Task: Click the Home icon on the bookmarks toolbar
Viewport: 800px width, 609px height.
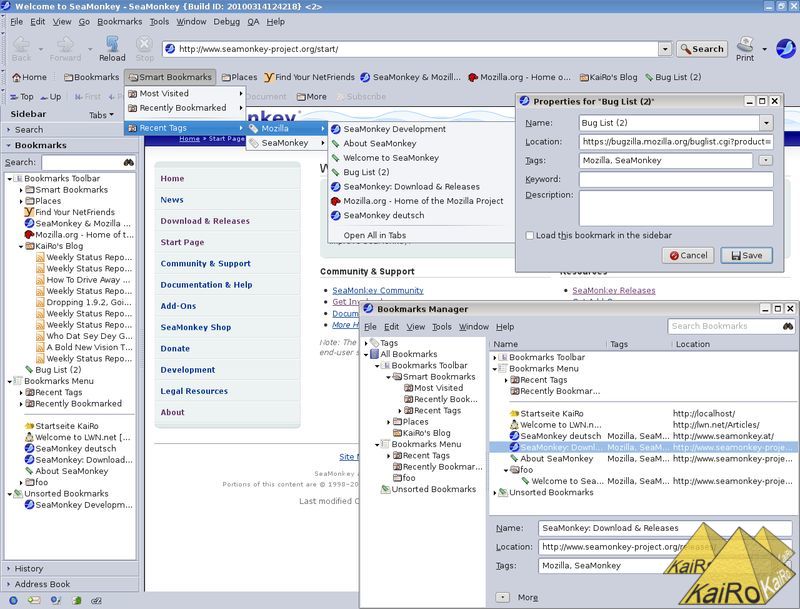Action: (x=17, y=78)
